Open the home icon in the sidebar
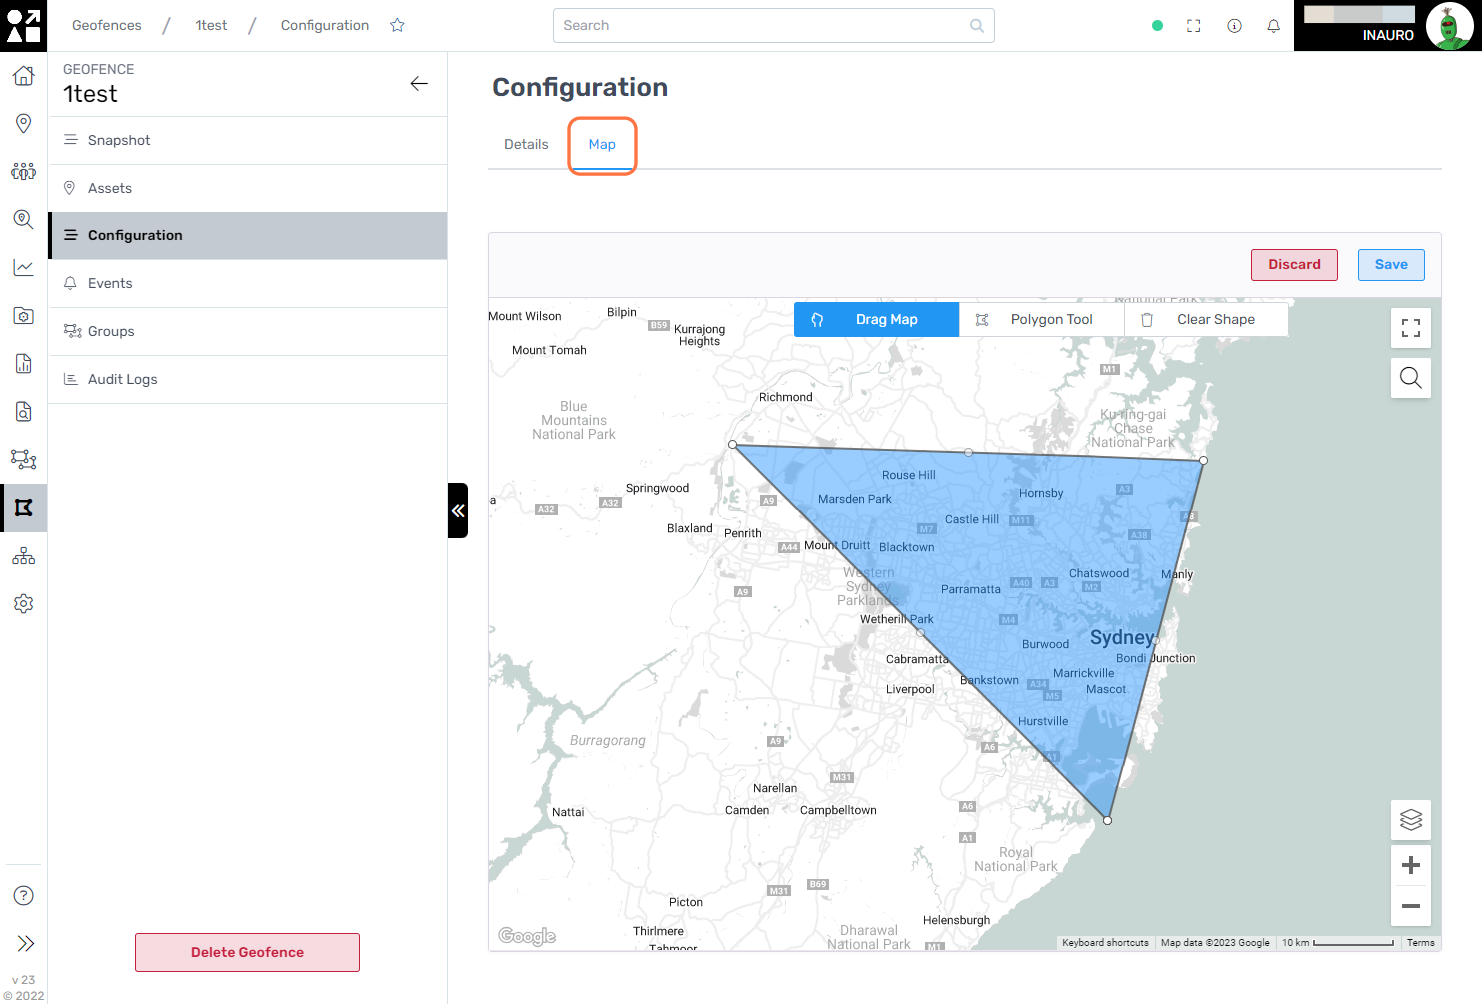Viewport: 1482px width, 1004px height. [x=23, y=75]
